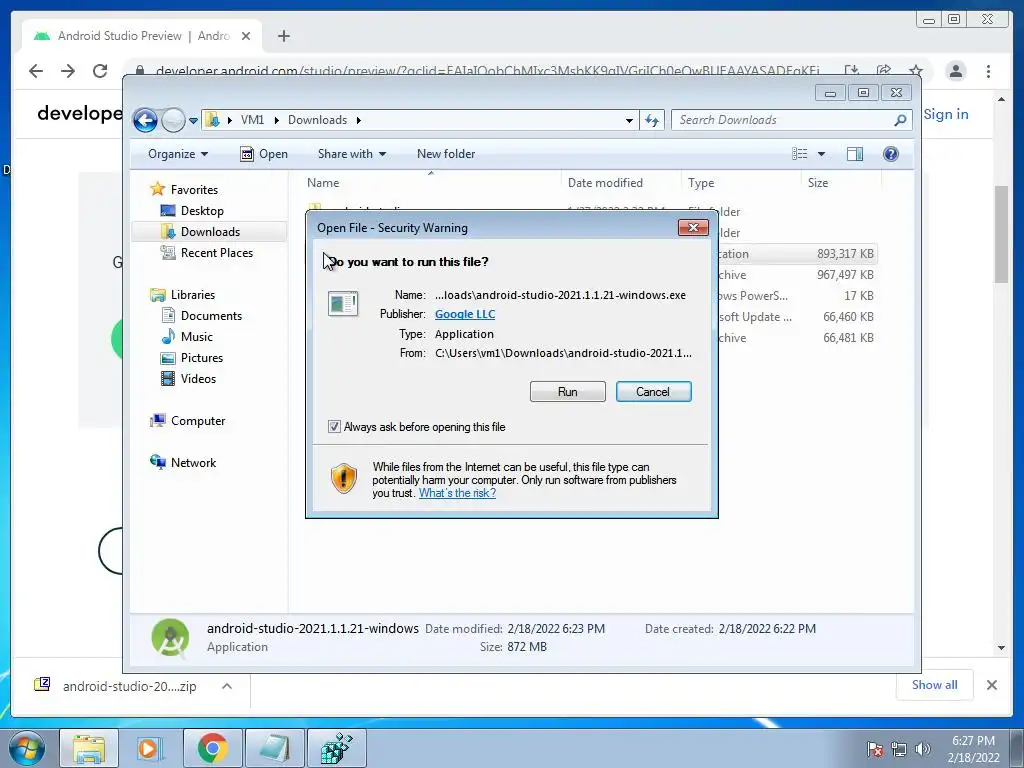Expand the view options dropdown arrow
The image size is (1024, 768).
[822, 154]
